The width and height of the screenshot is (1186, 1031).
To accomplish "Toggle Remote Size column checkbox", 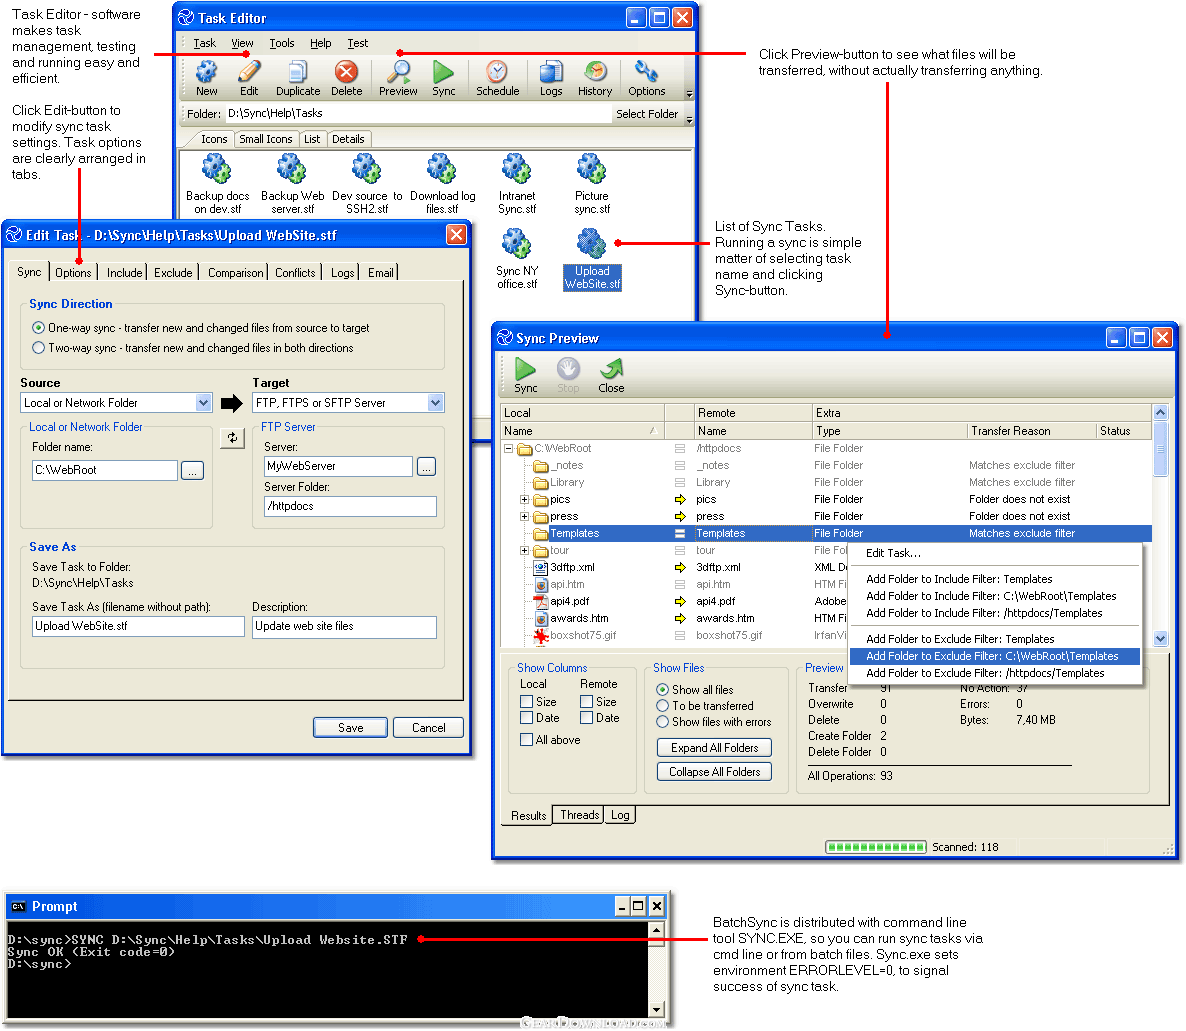I will (x=586, y=701).
